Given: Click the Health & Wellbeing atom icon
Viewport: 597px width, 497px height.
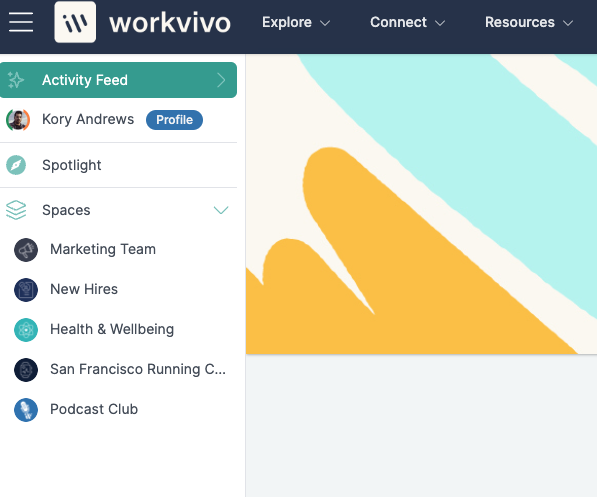Looking at the screenshot, I should pos(26,330).
